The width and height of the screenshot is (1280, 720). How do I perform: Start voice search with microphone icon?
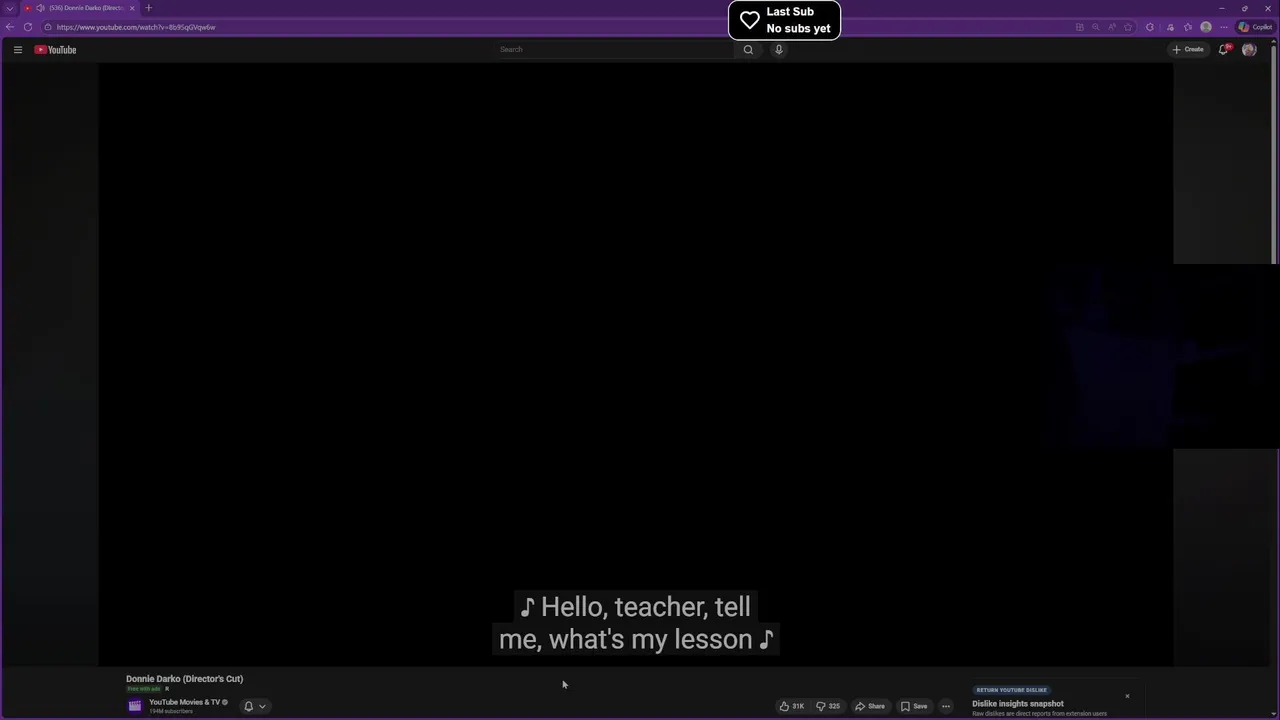tap(778, 49)
